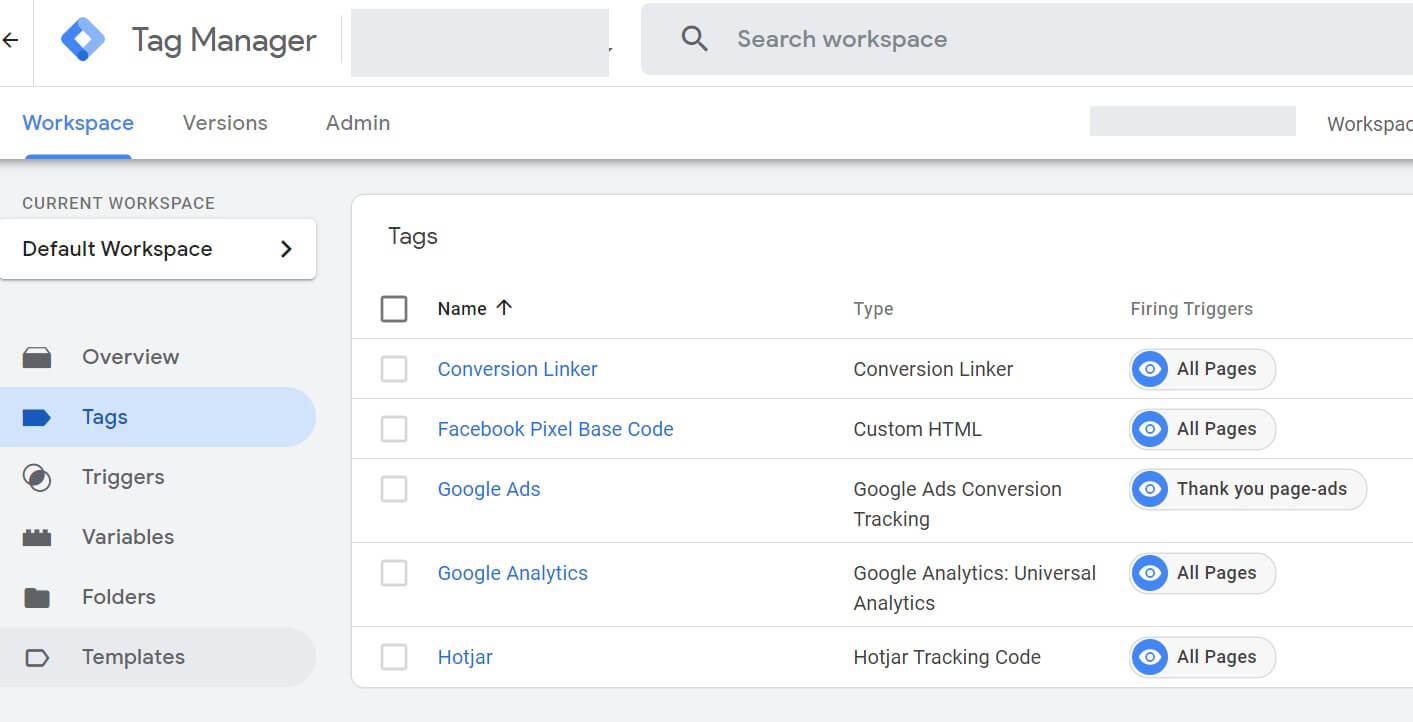Click All Pages trigger for Facebook Pixel
The width and height of the screenshot is (1413, 722).
(x=1203, y=429)
